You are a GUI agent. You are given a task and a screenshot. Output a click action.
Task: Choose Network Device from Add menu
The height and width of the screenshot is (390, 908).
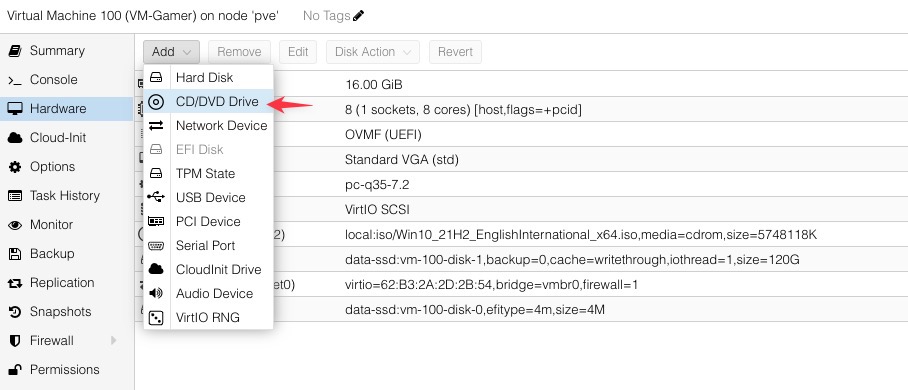click(208, 126)
